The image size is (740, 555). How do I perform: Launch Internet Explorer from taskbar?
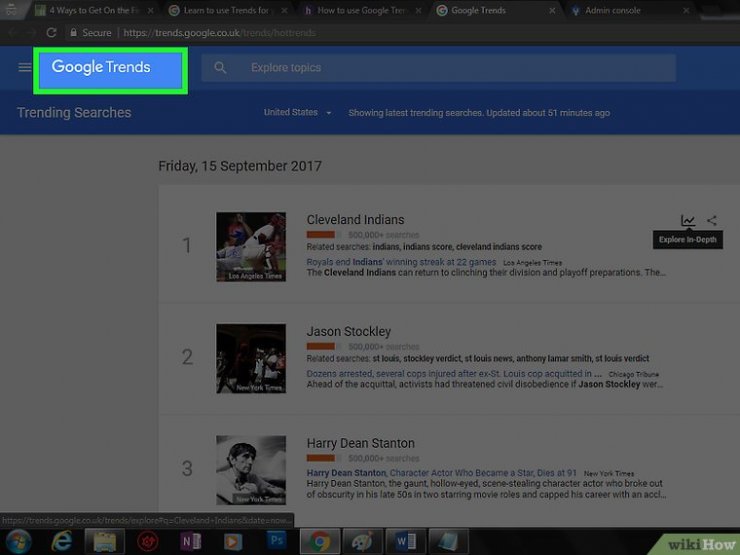(61, 541)
